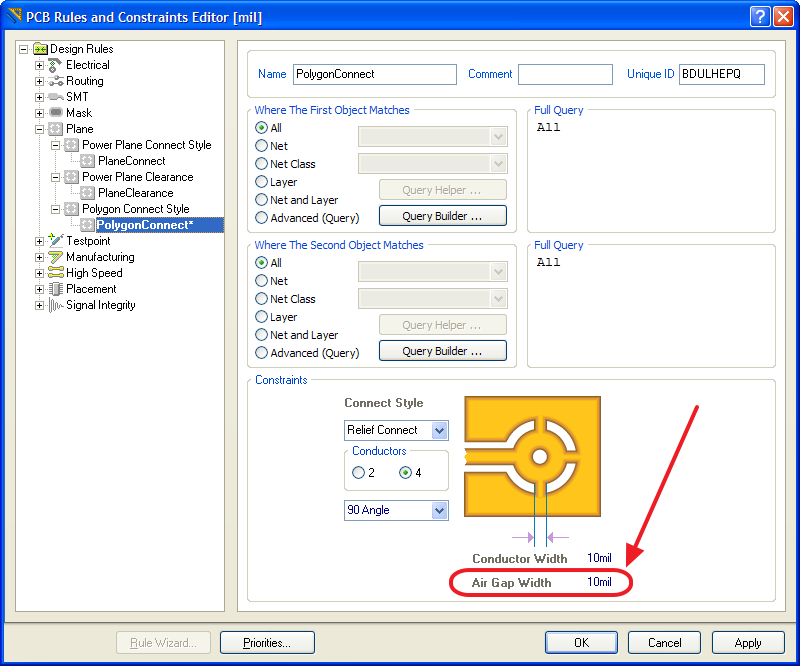Edit the Conductor Width 10mil value
This screenshot has height=666, width=800.
(x=599, y=558)
